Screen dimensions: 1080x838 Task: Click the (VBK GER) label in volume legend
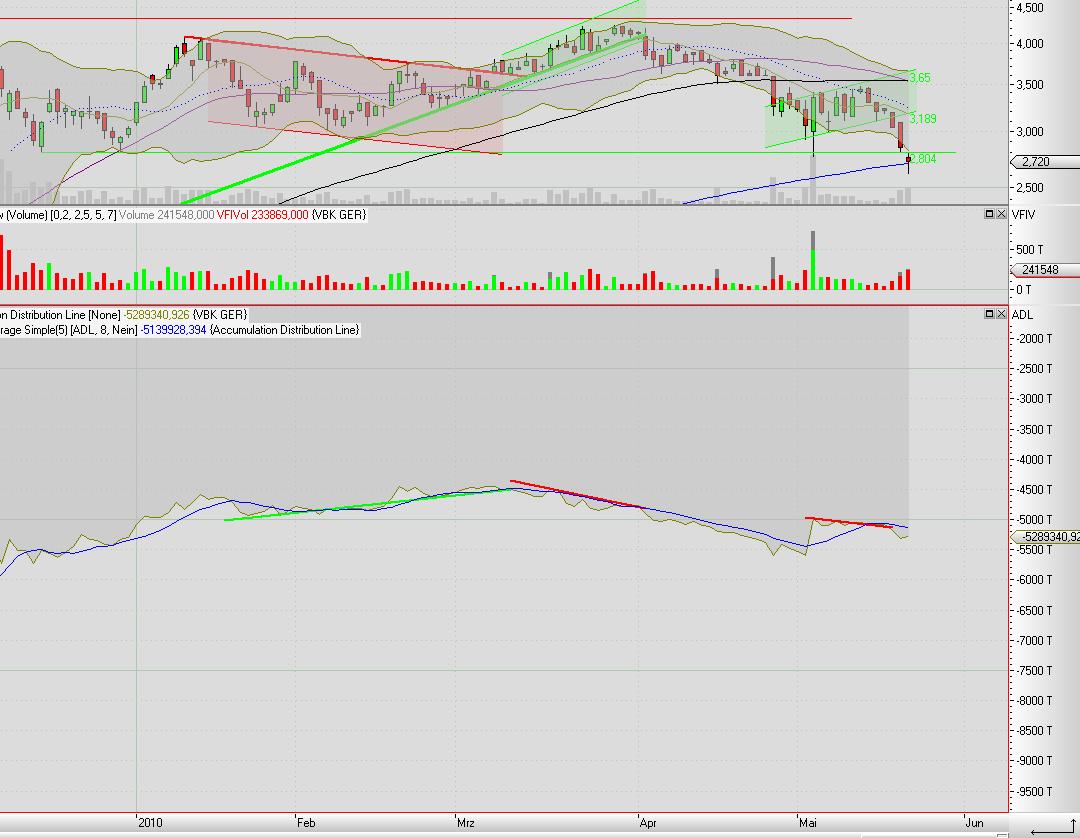[x=339, y=215]
